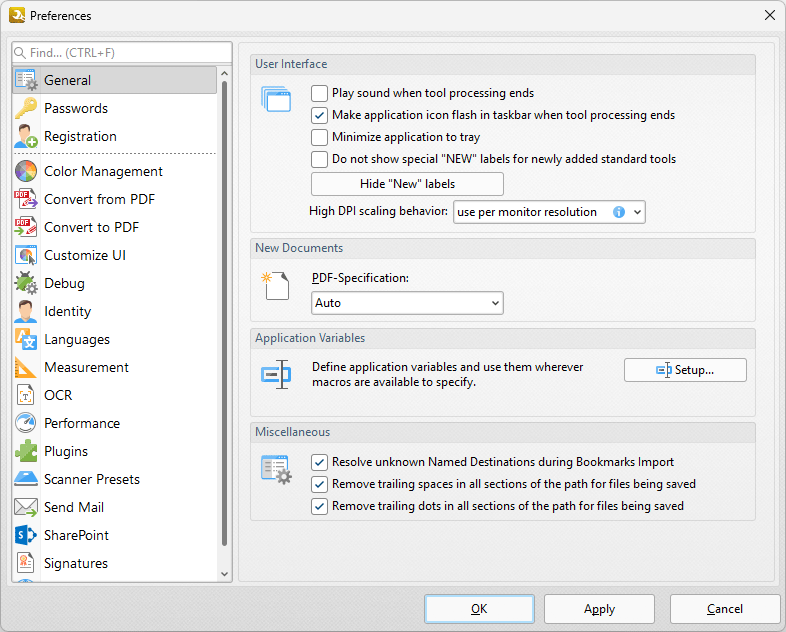Click the User Interface section header
The height and width of the screenshot is (632, 786).
[x=502, y=65]
